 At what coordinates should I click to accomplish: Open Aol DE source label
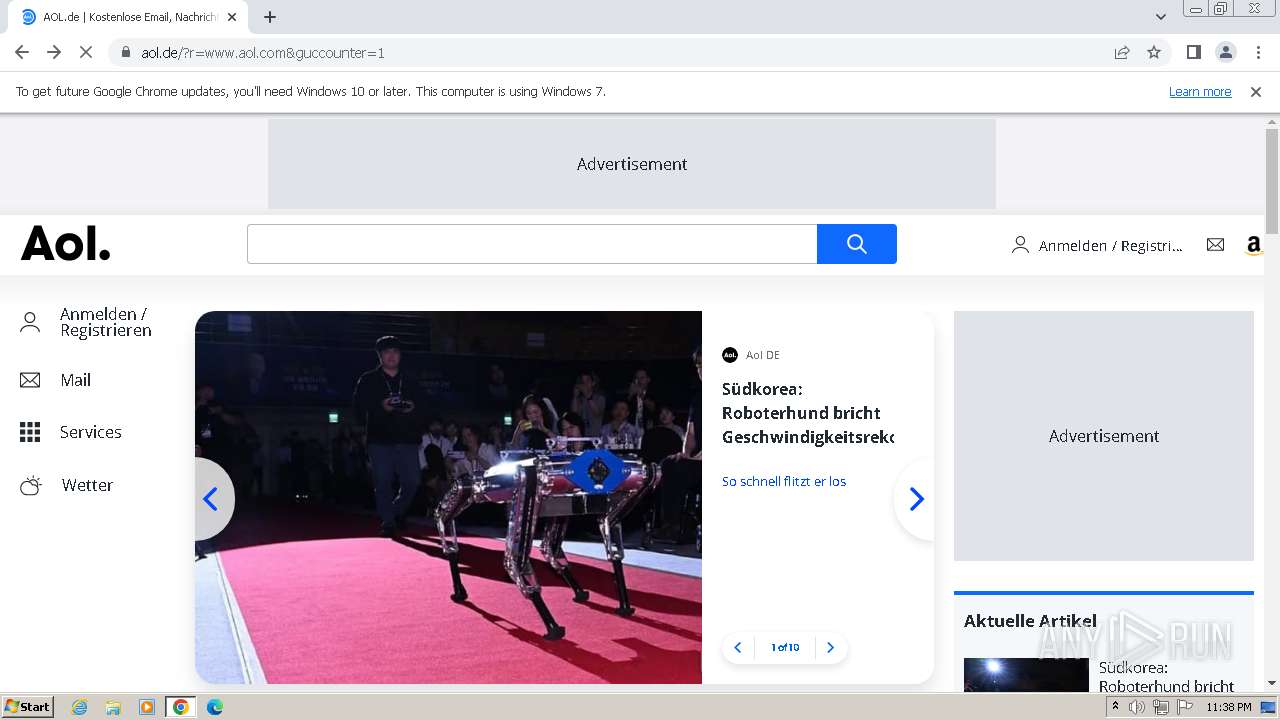point(751,355)
